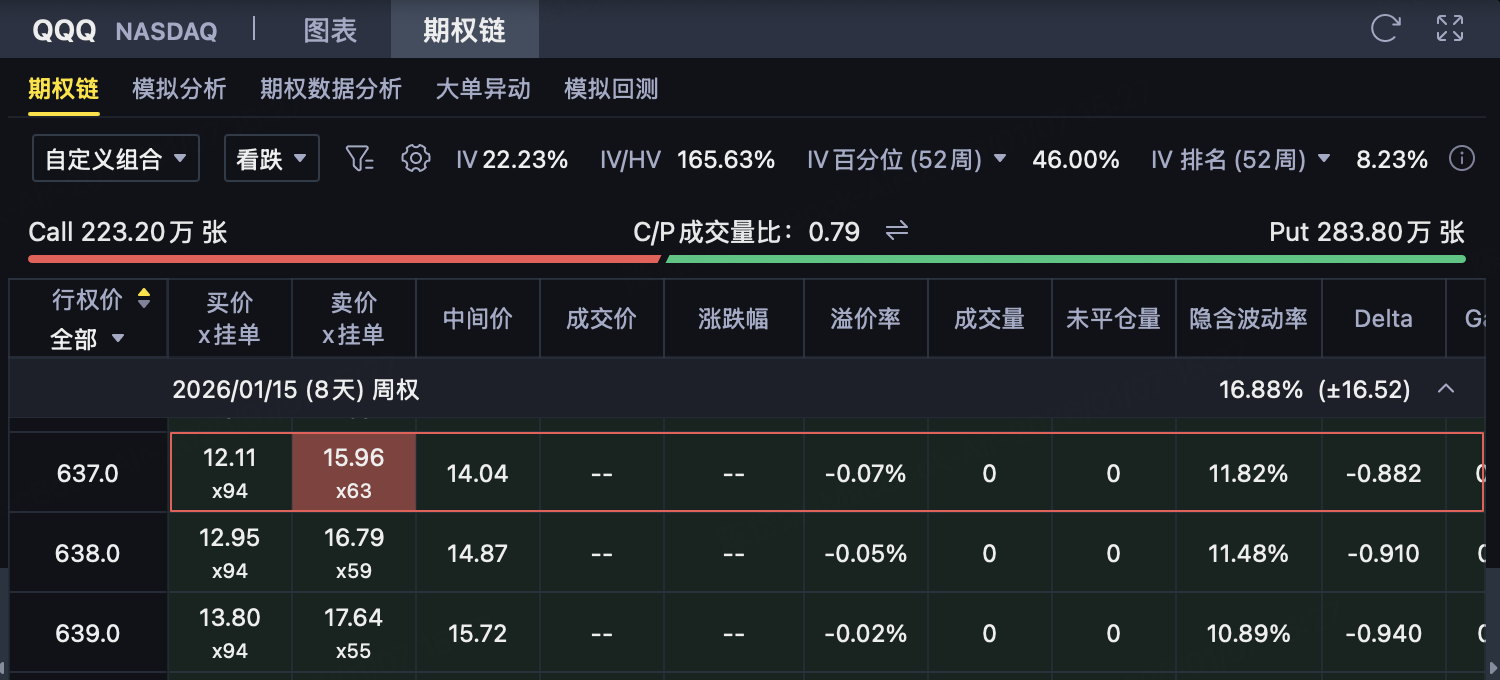Viewport: 1500px width, 680px height.
Task: Click the 12.11 bid price cell
Action: (229, 472)
